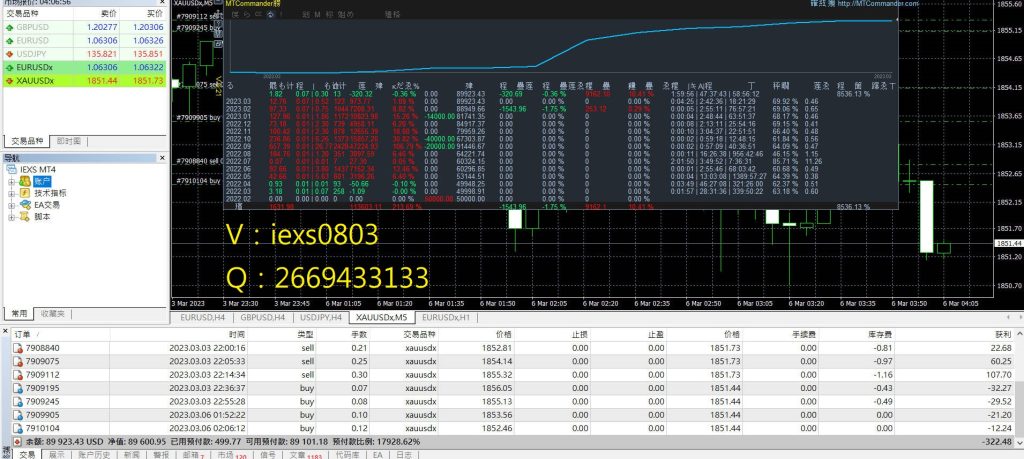1024x459 pixels.
Task: Select the XAUUSDx symbol row icon
Action: click(x=8, y=80)
